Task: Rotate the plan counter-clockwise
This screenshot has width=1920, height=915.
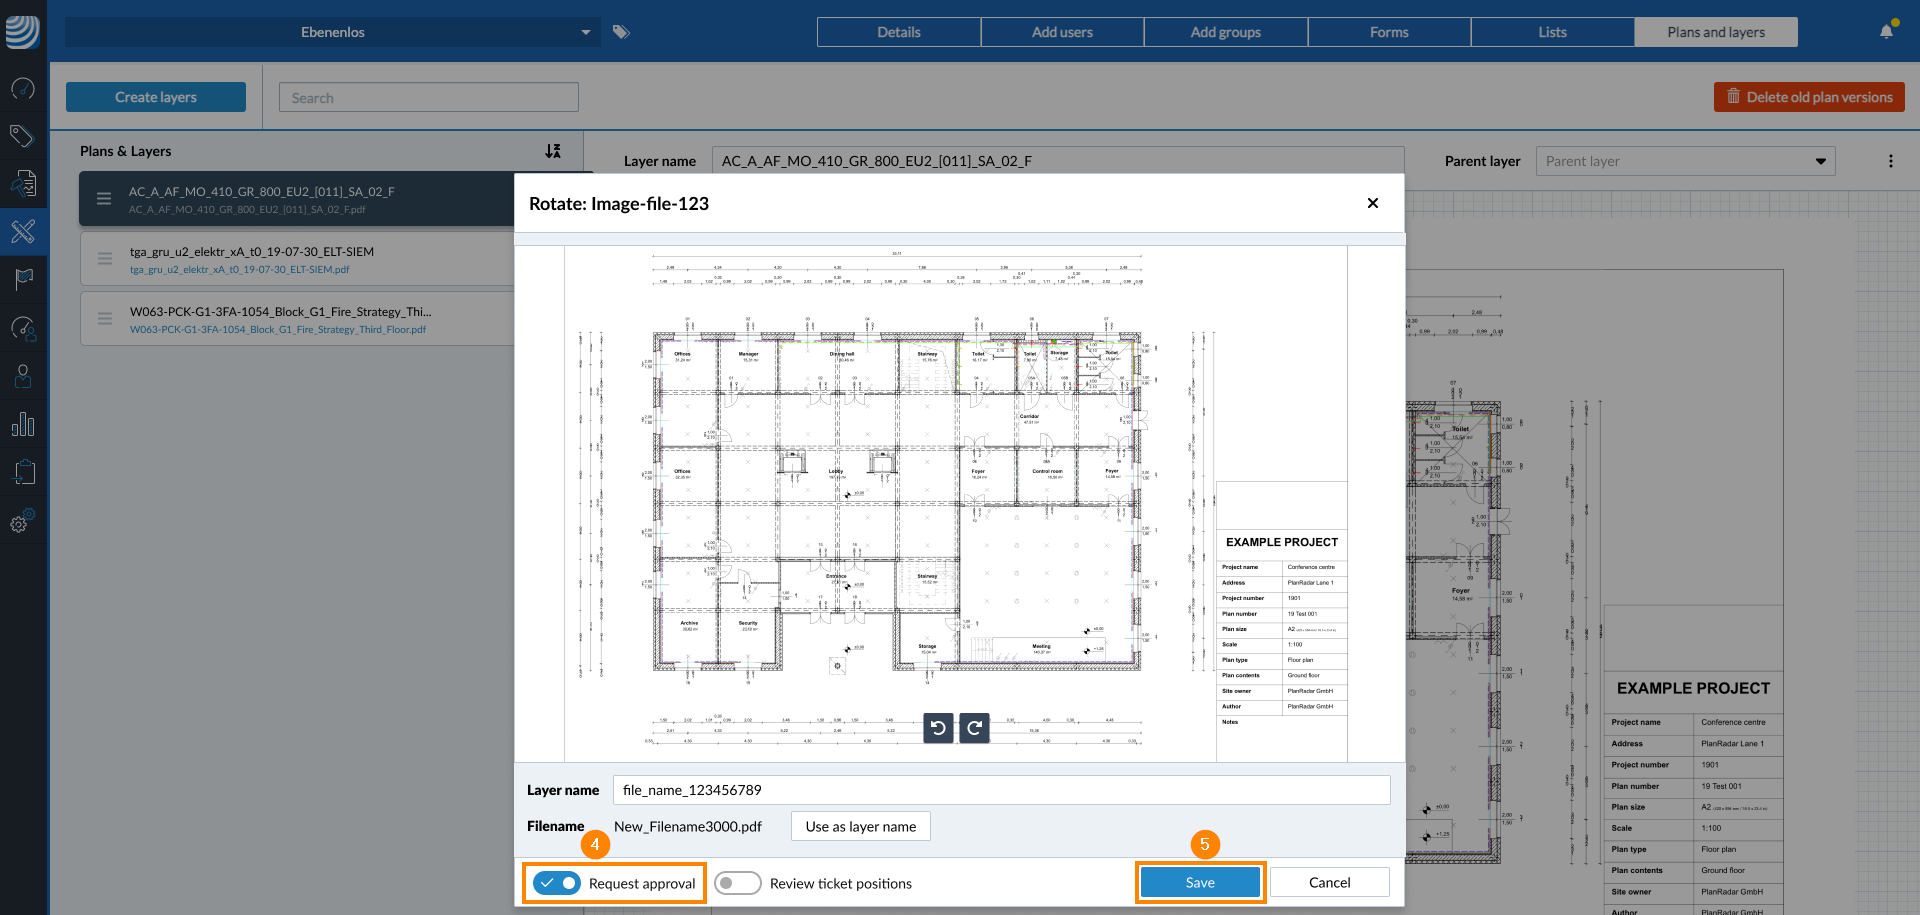Action: tap(938, 728)
